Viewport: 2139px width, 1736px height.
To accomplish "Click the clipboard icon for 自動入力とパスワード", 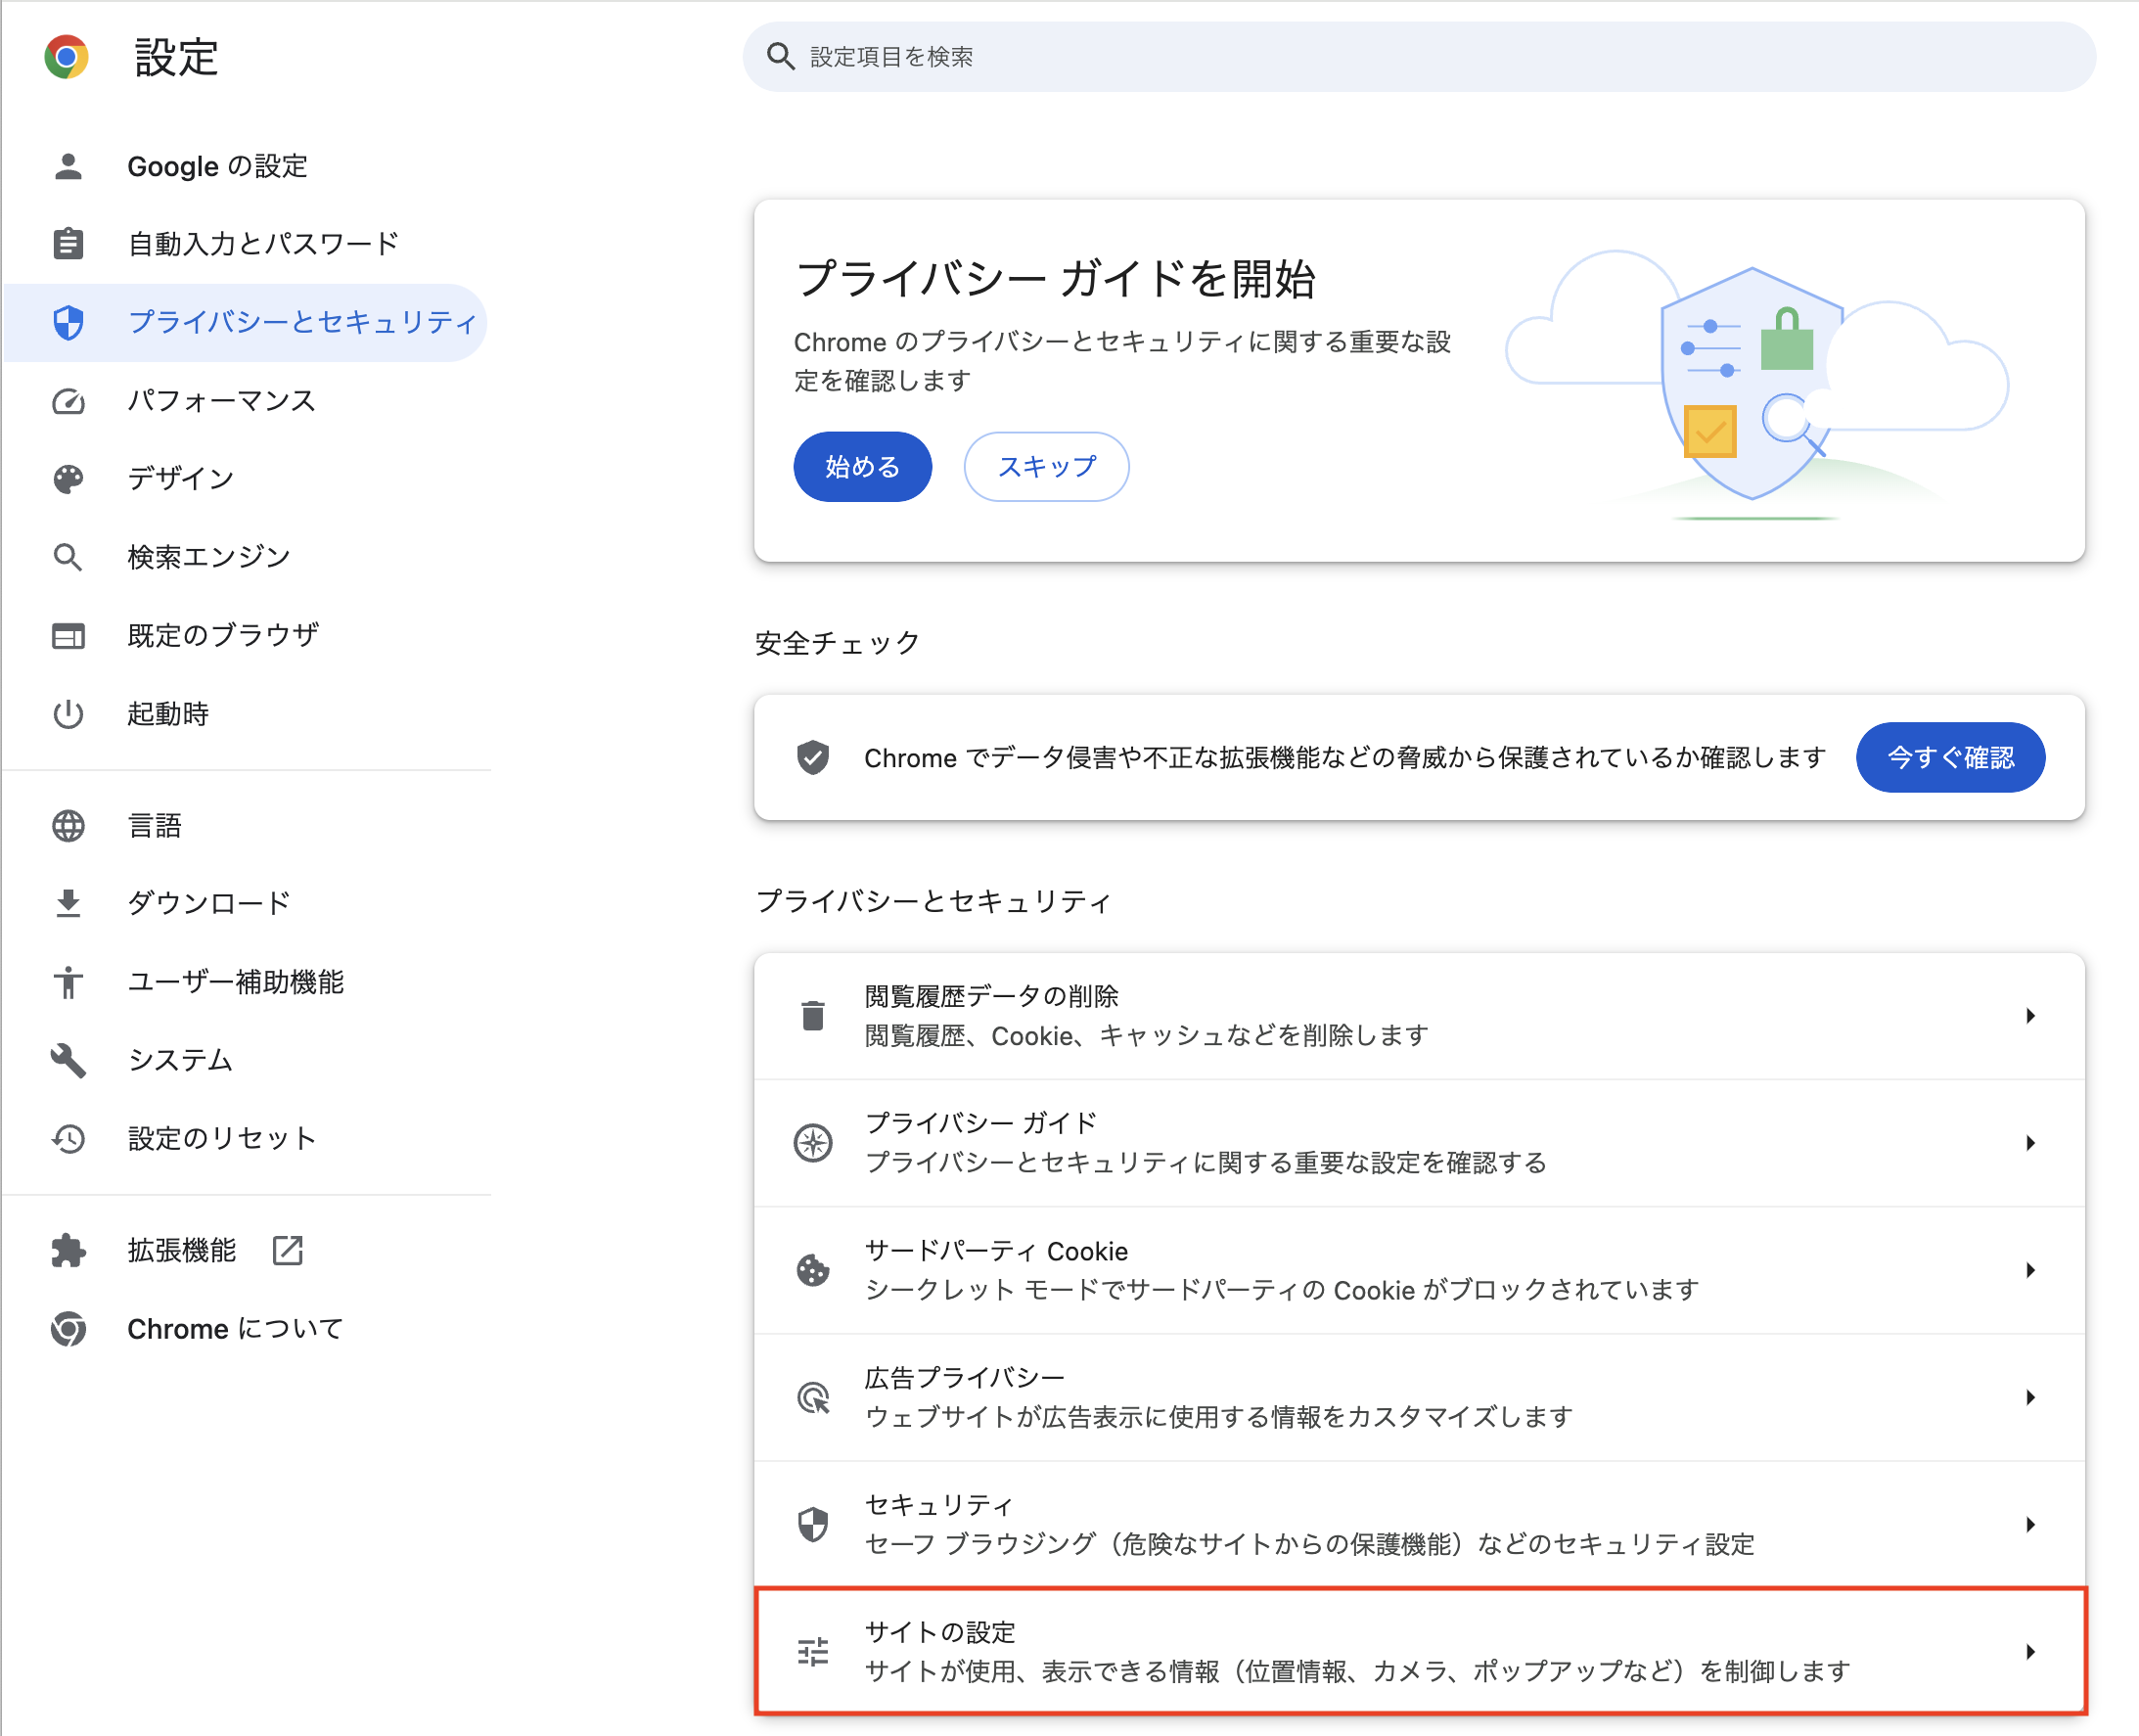I will coord(68,244).
